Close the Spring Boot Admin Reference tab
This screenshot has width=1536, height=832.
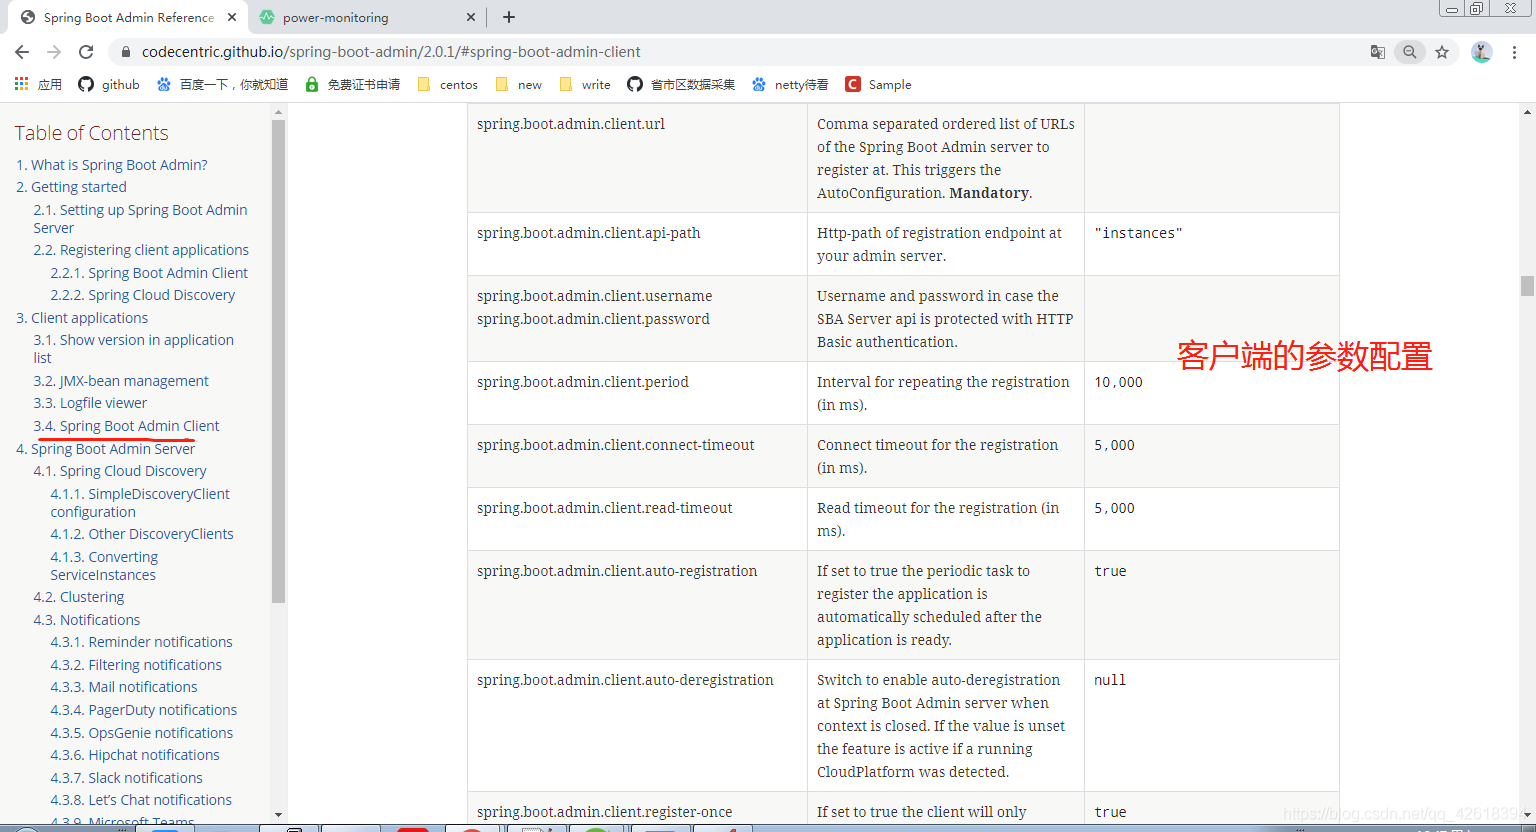point(232,17)
